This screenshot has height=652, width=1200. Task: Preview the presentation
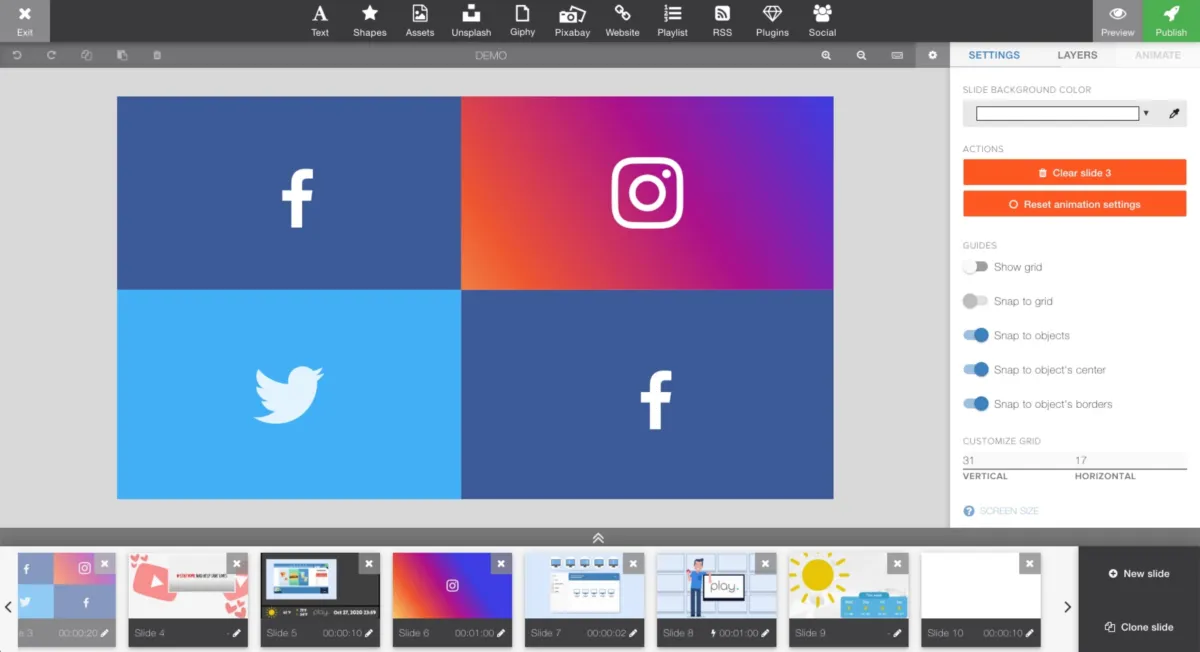[x=1118, y=21]
